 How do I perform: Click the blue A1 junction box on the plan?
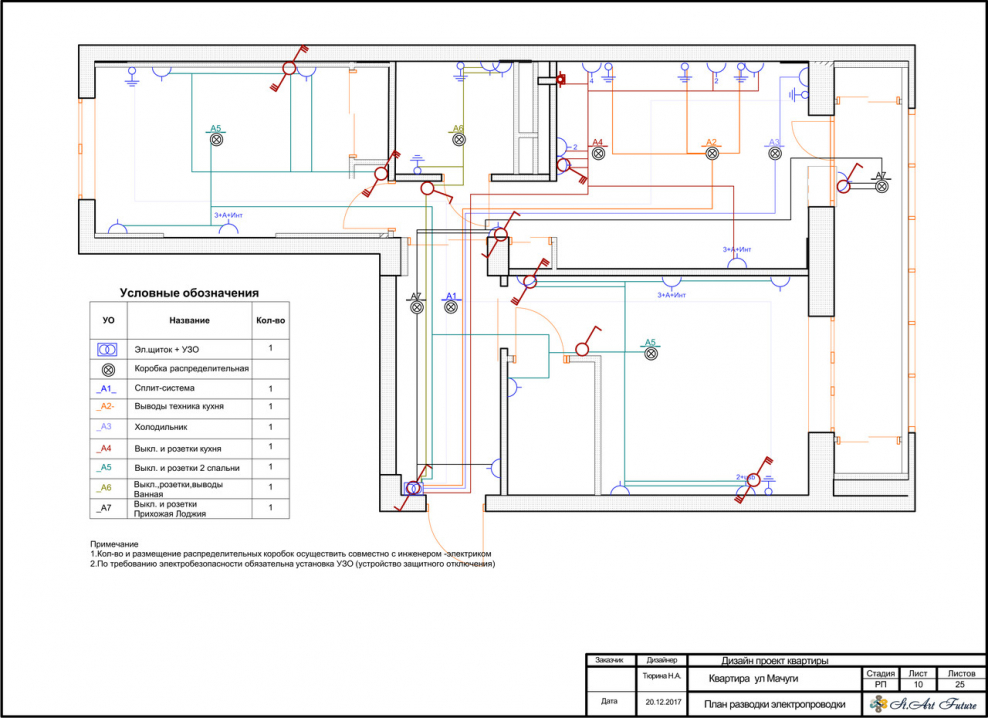tap(451, 308)
